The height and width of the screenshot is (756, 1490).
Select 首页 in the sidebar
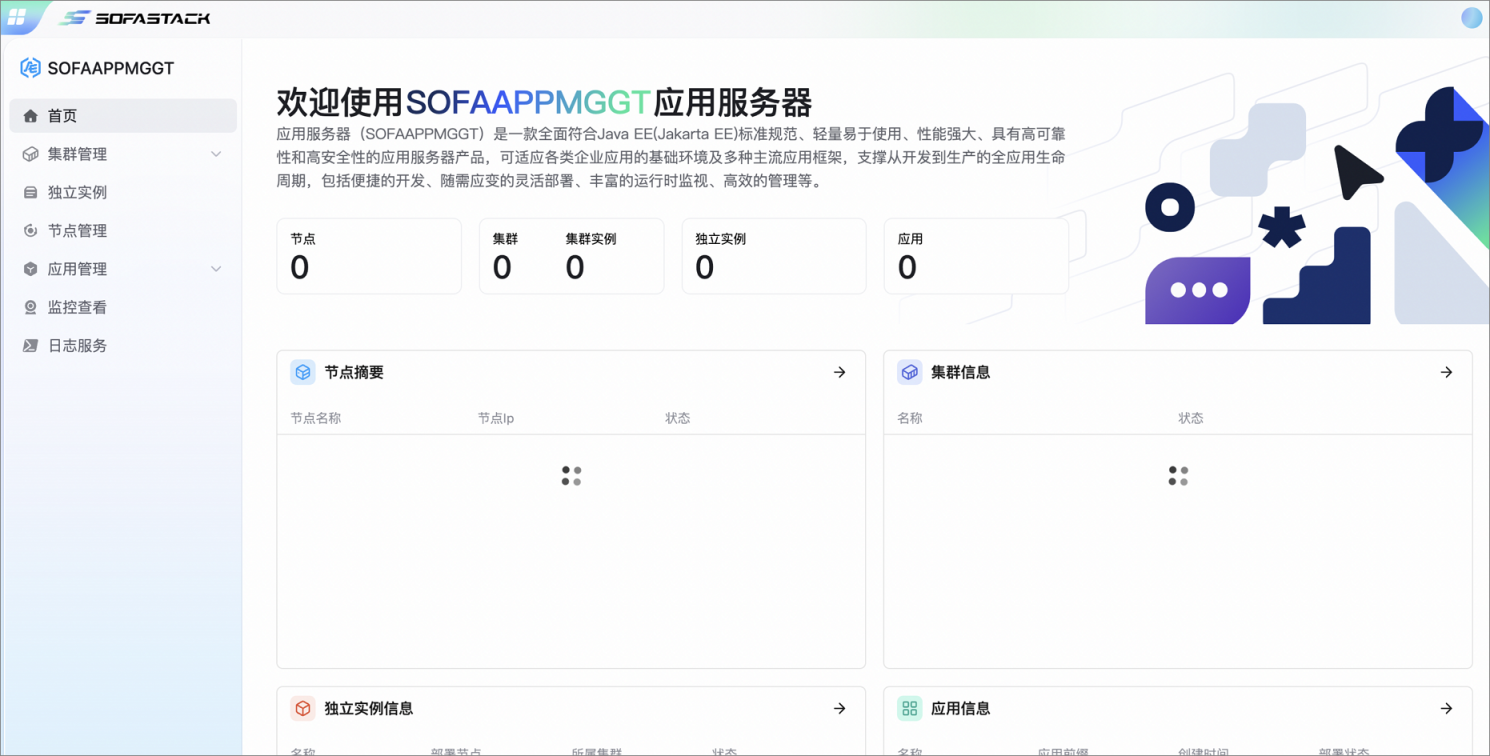pyautogui.click(x=123, y=116)
